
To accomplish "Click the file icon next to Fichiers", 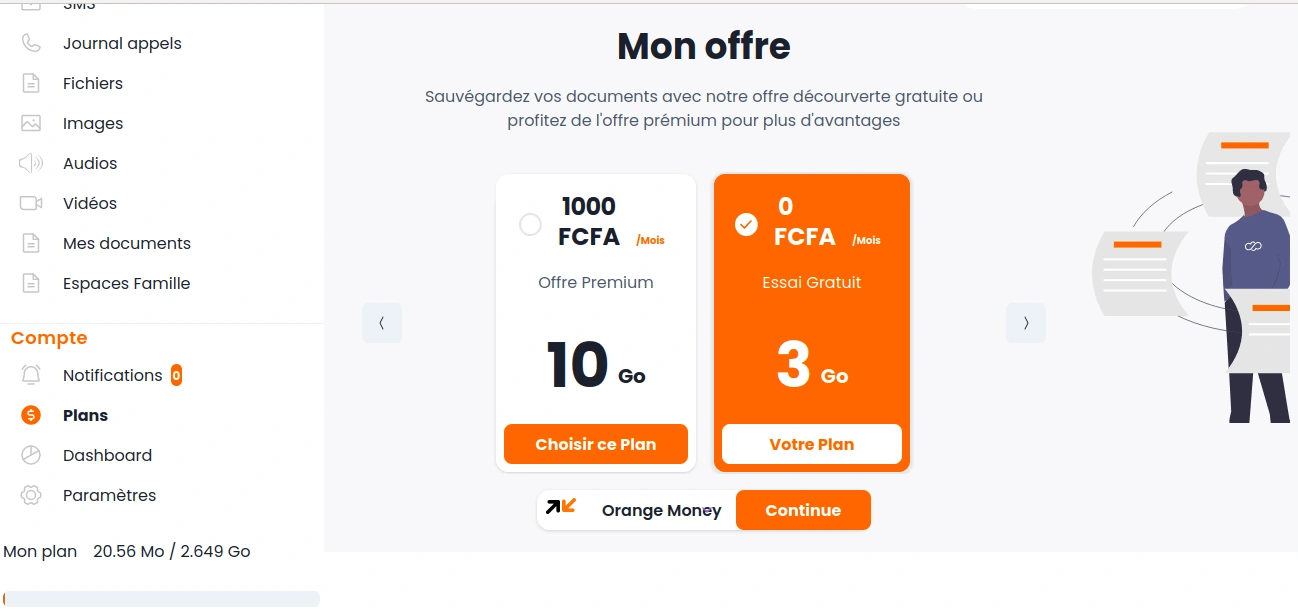I will [31, 84].
